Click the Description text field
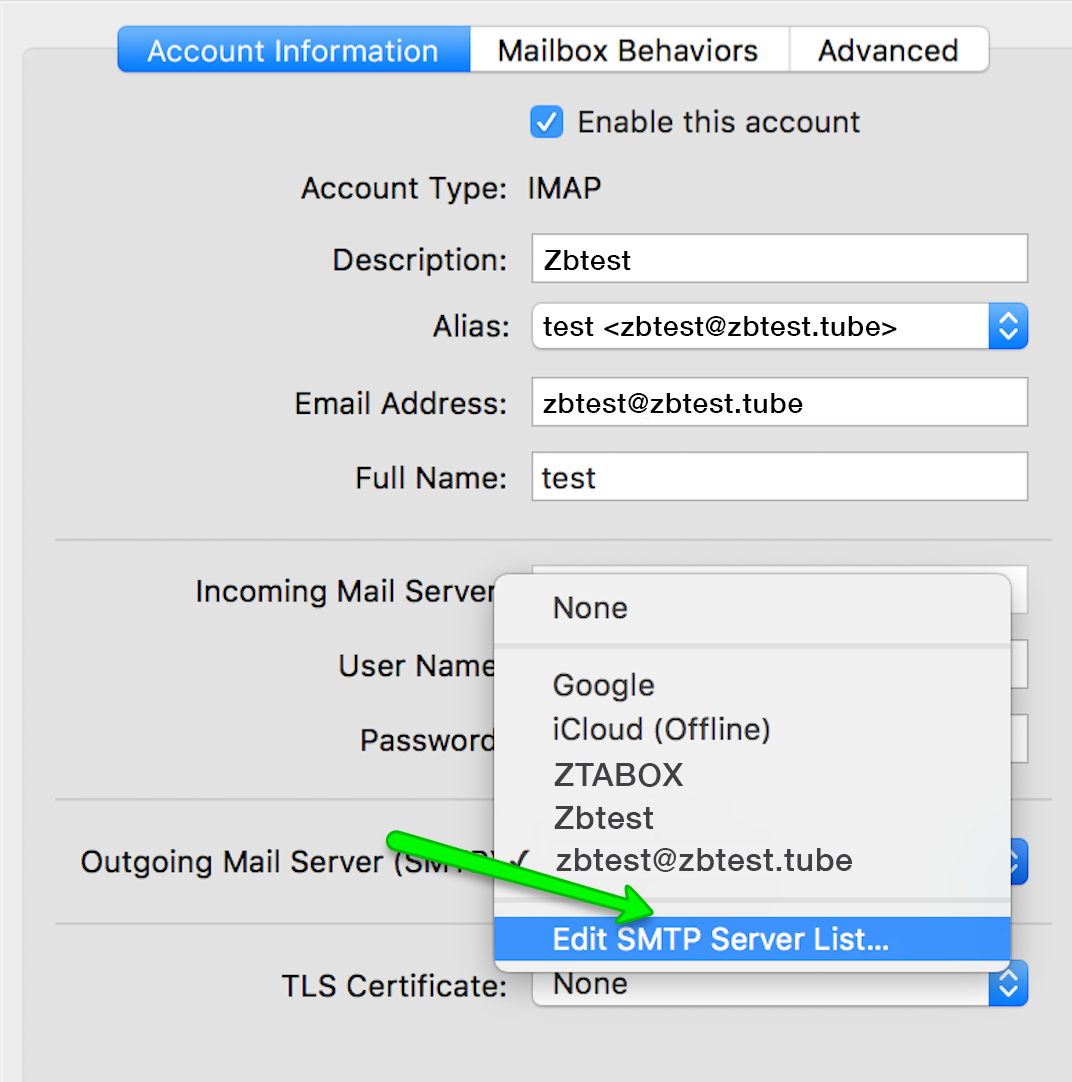Screen dimensions: 1072x1082 tap(779, 260)
